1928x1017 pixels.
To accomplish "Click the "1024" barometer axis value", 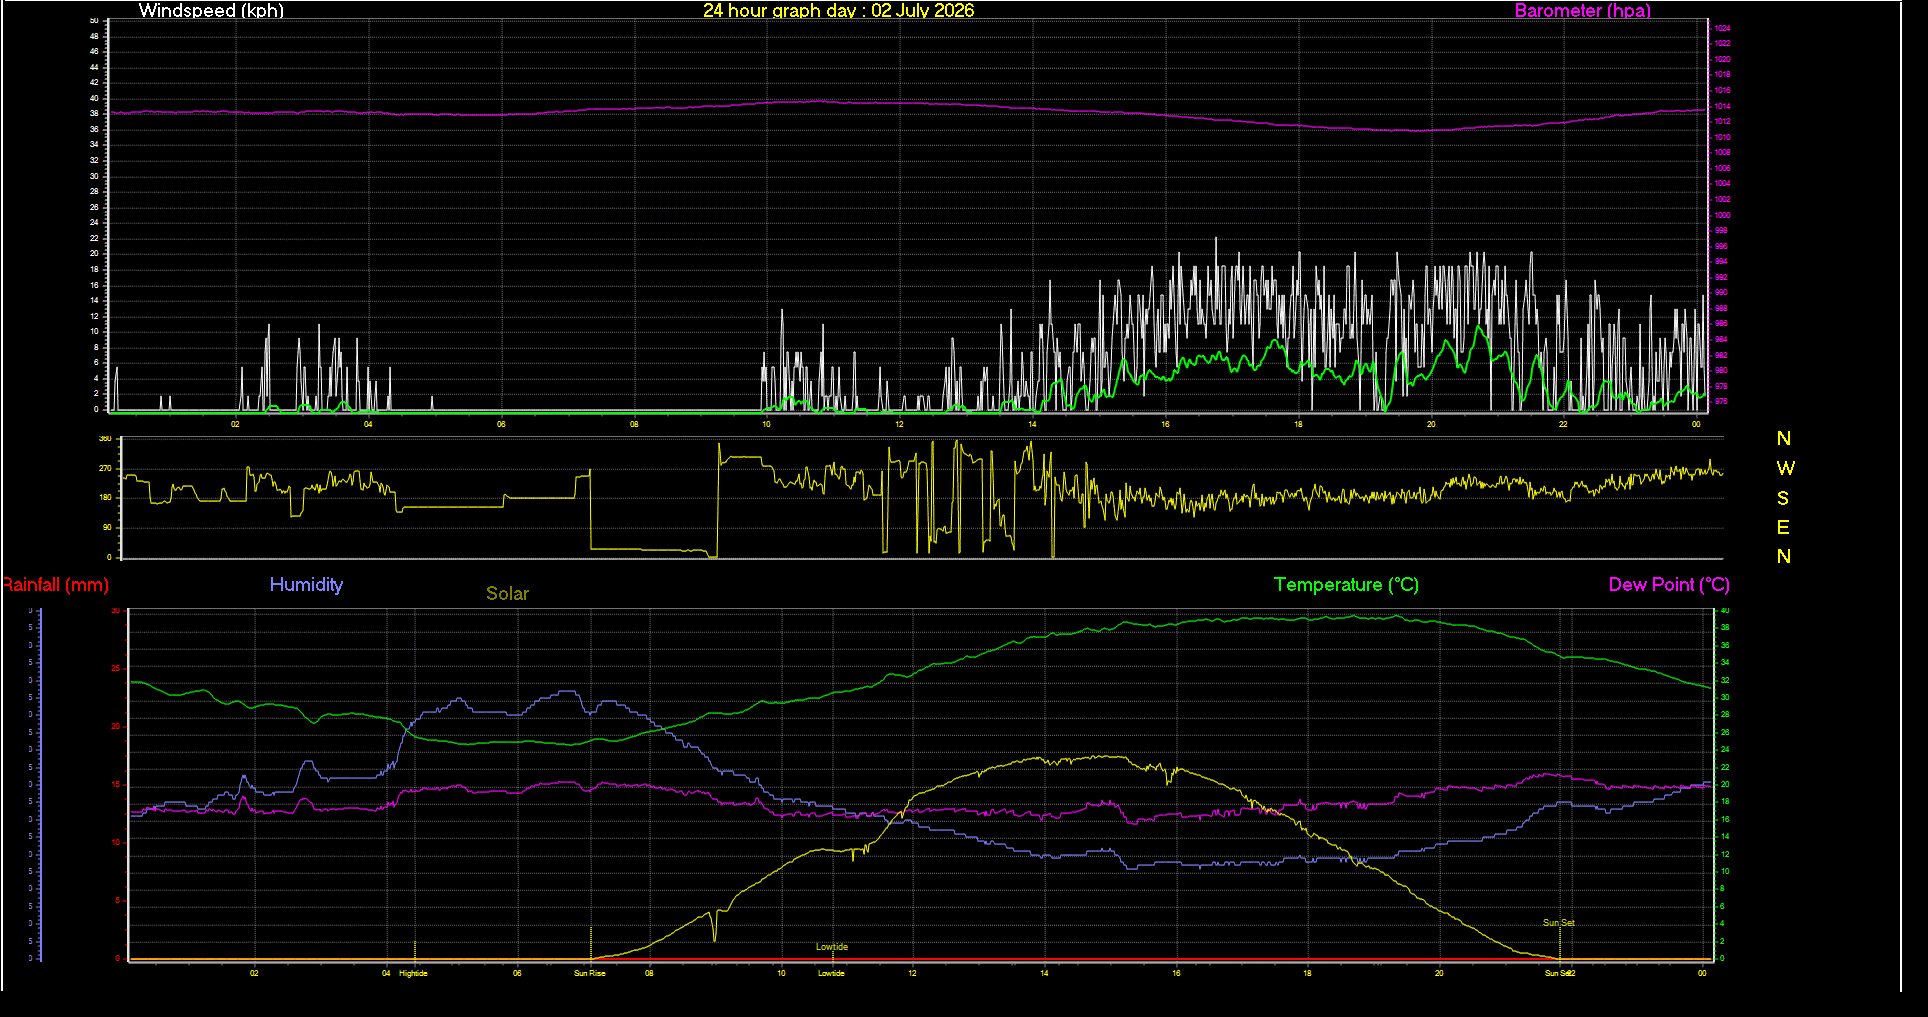I will pyautogui.click(x=1722, y=29).
